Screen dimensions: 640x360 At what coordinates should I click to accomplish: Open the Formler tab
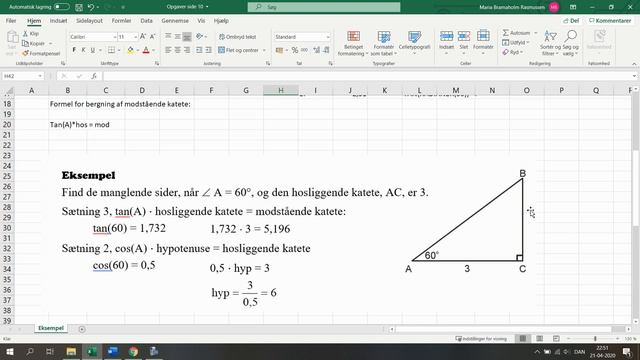point(121,21)
